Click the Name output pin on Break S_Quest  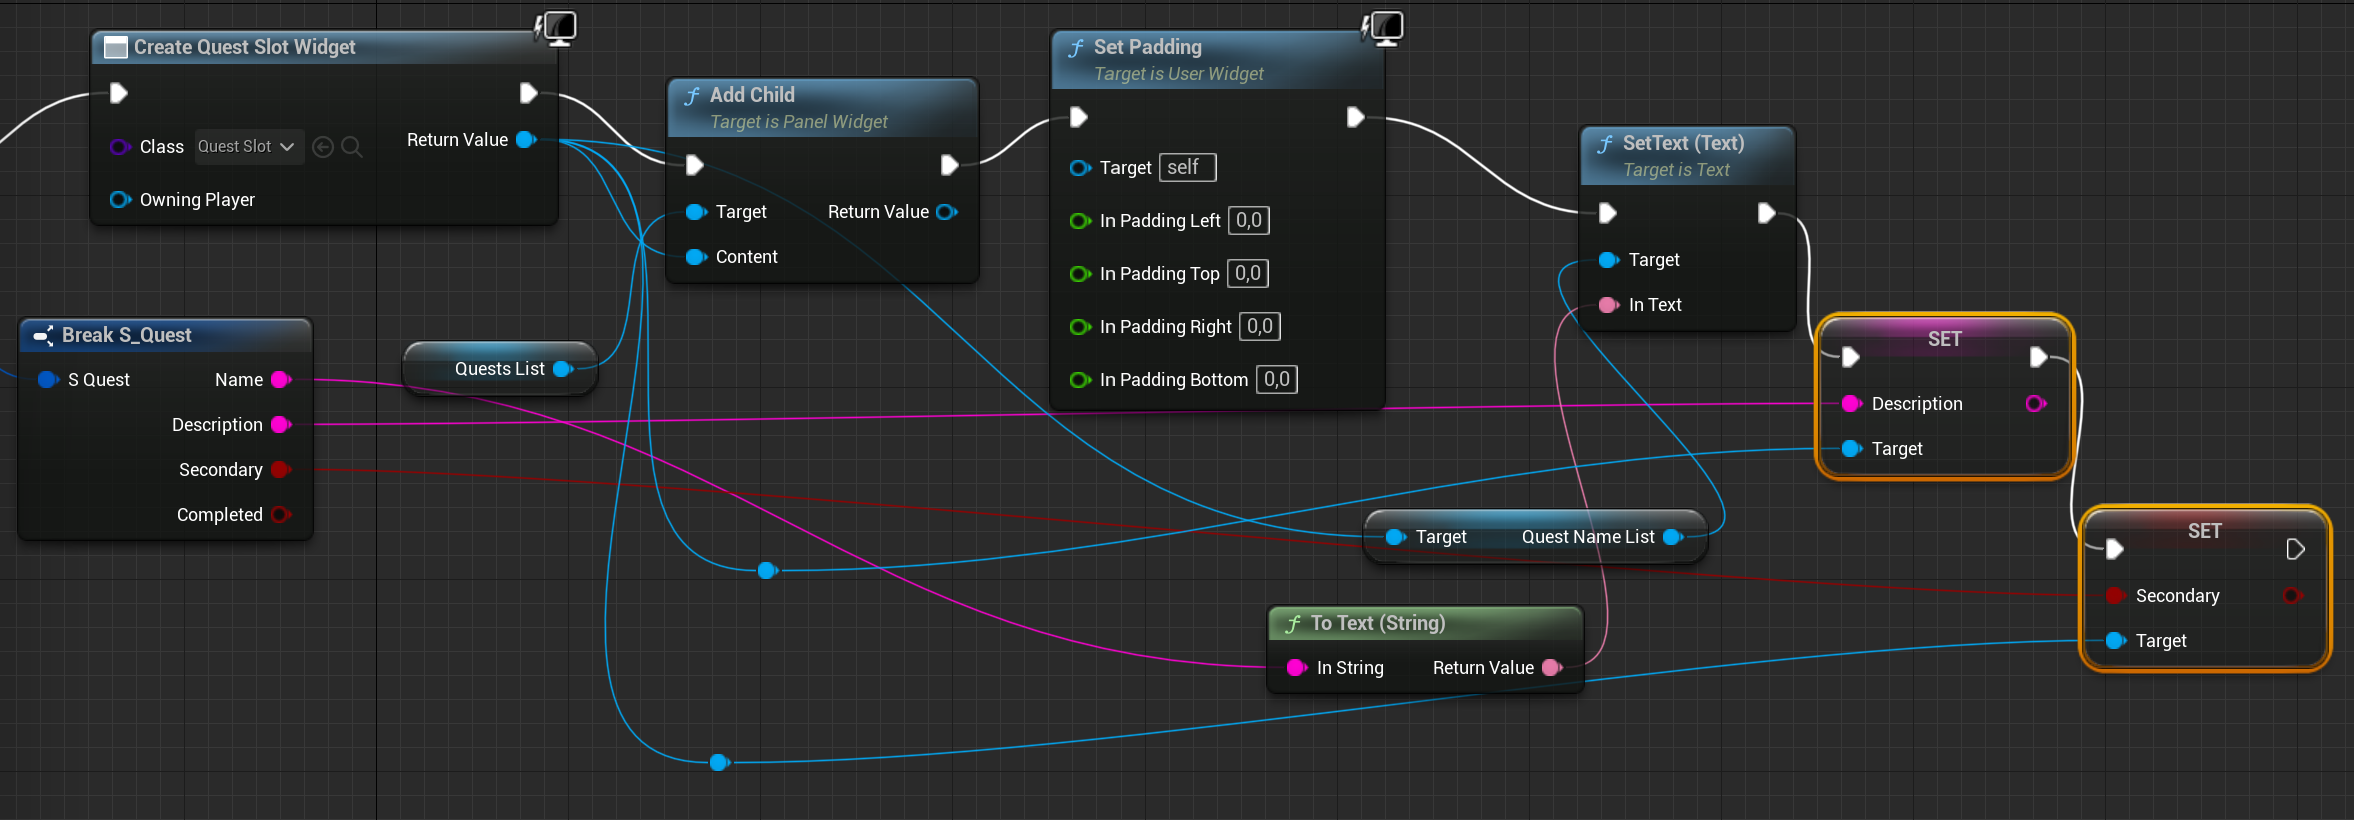tap(281, 380)
